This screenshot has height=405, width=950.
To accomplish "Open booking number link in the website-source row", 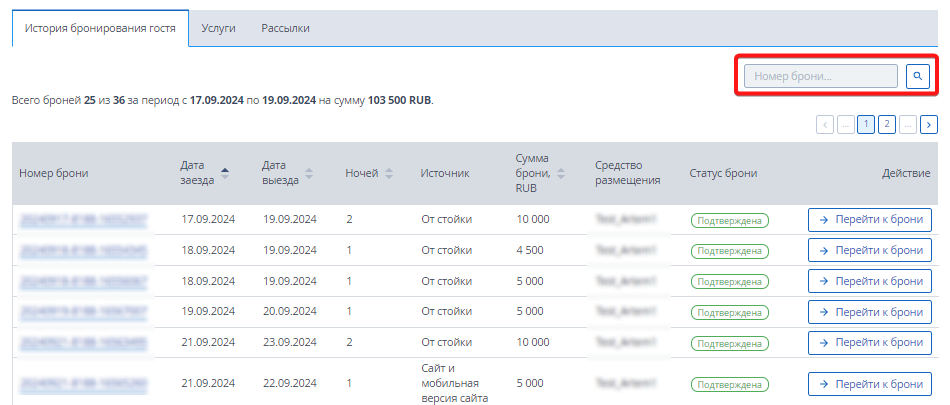I will pos(84,384).
